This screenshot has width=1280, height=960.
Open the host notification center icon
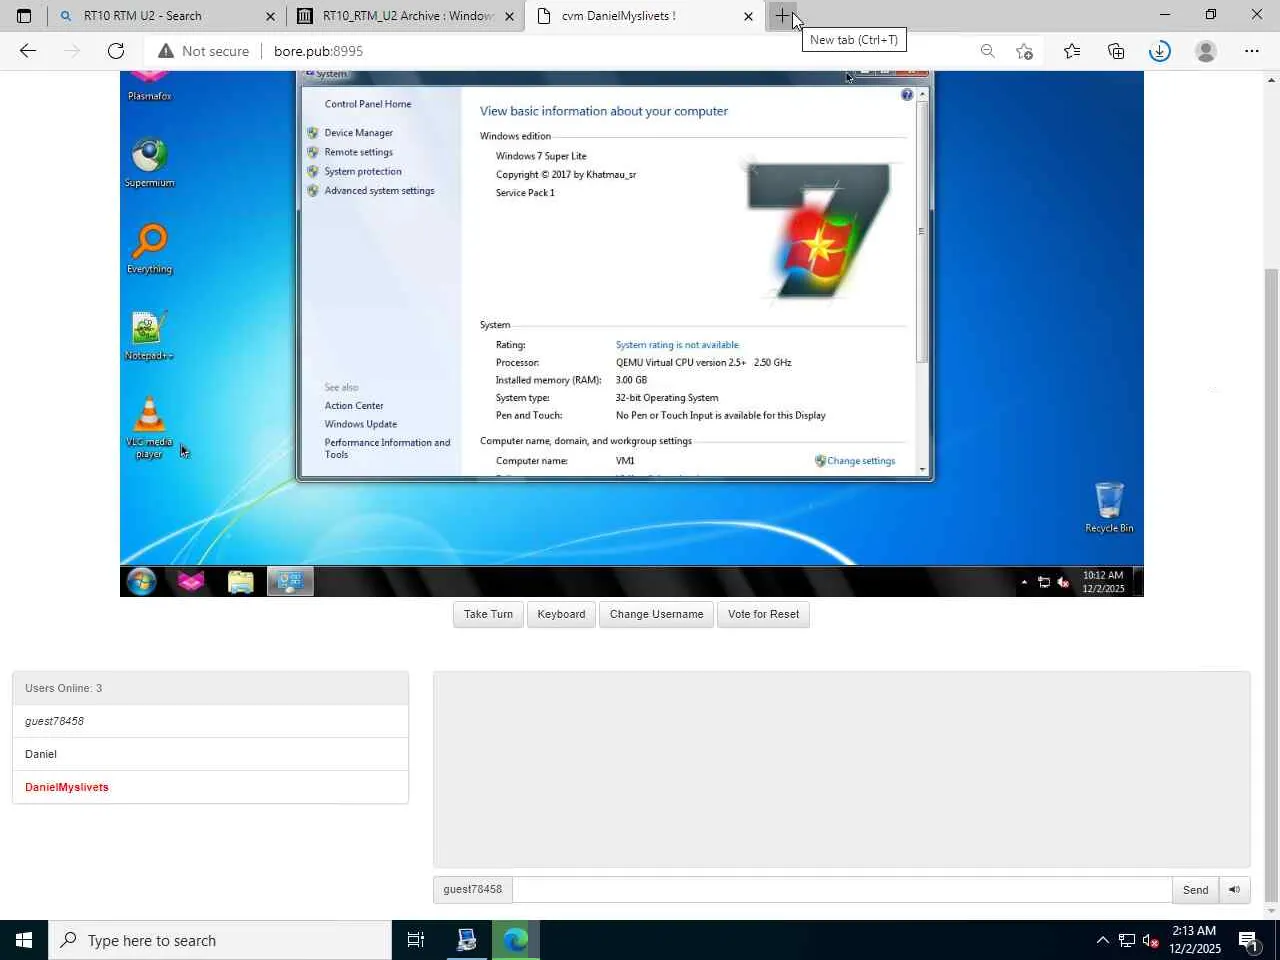coord(1248,940)
